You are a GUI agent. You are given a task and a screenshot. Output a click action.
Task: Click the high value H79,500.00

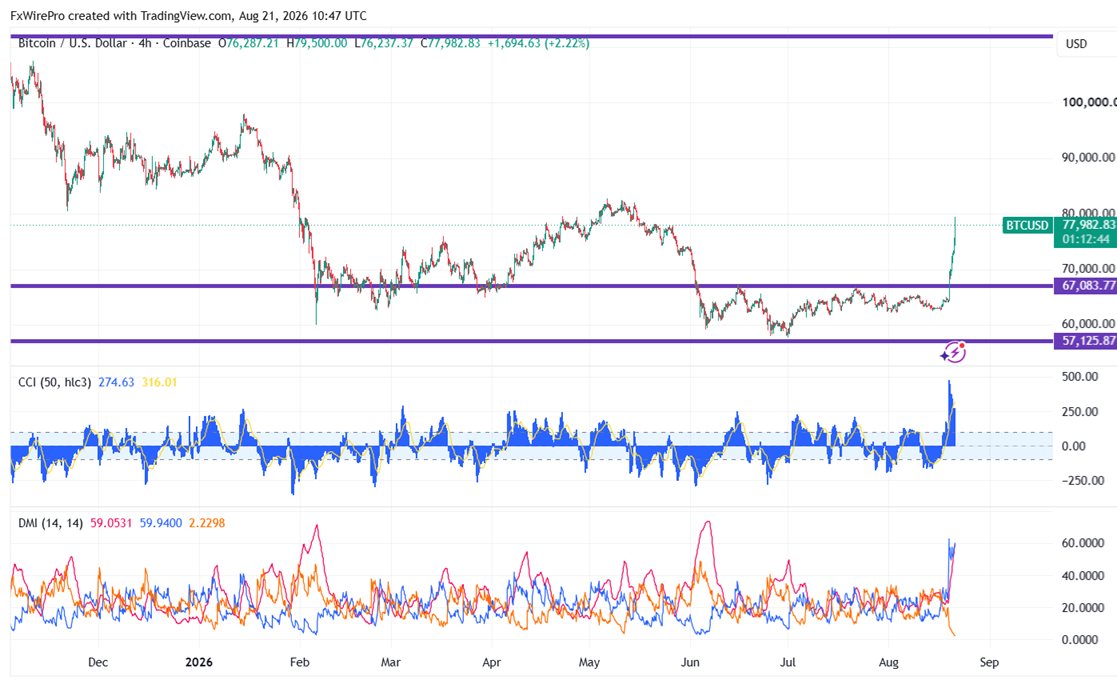(x=316, y=43)
